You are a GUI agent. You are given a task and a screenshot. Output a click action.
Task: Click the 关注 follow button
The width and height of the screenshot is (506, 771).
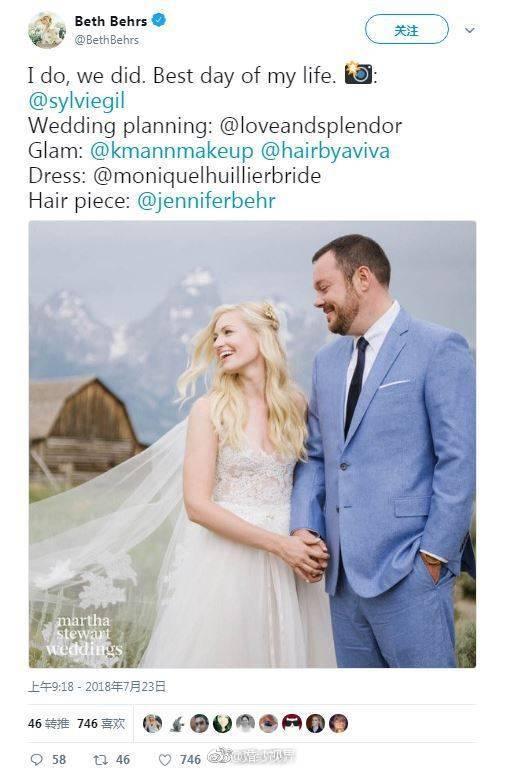click(407, 29)
